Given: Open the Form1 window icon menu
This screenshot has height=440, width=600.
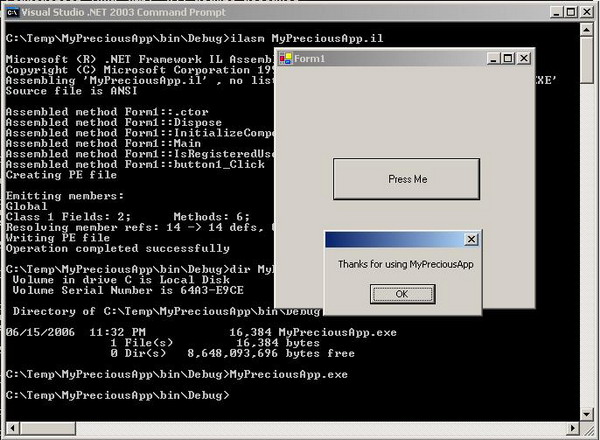Looking at the screenshot, I should pos(285,59).
